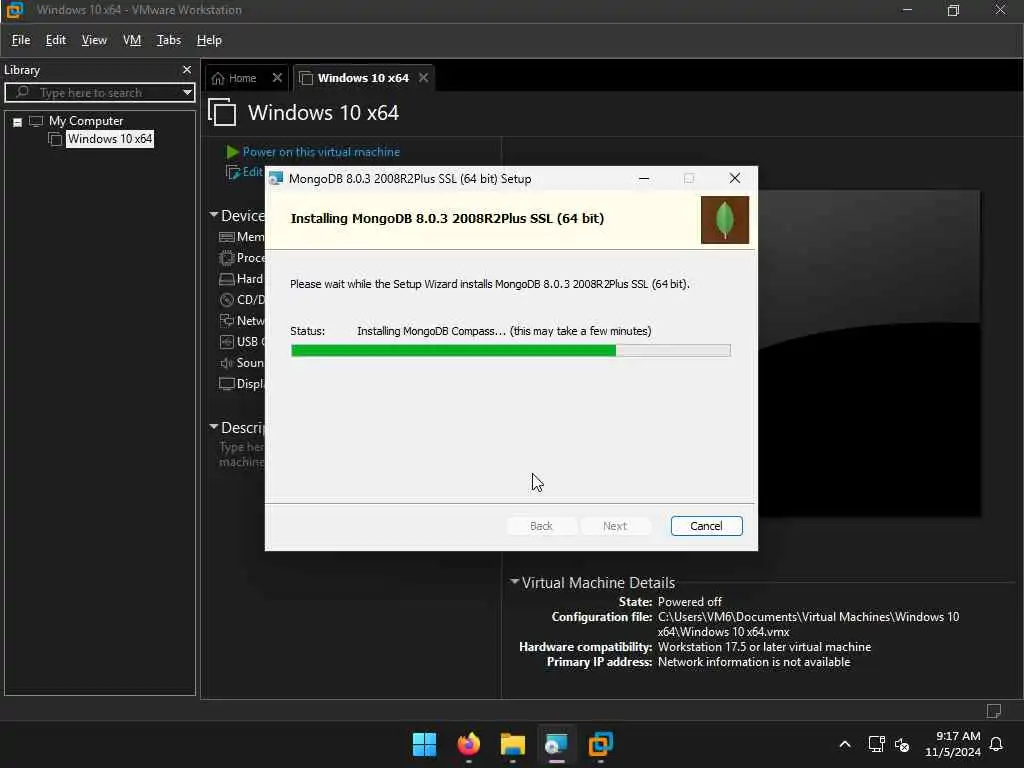Open the VM menu
The image size is (1024, 768).
(x=132, y=40)
